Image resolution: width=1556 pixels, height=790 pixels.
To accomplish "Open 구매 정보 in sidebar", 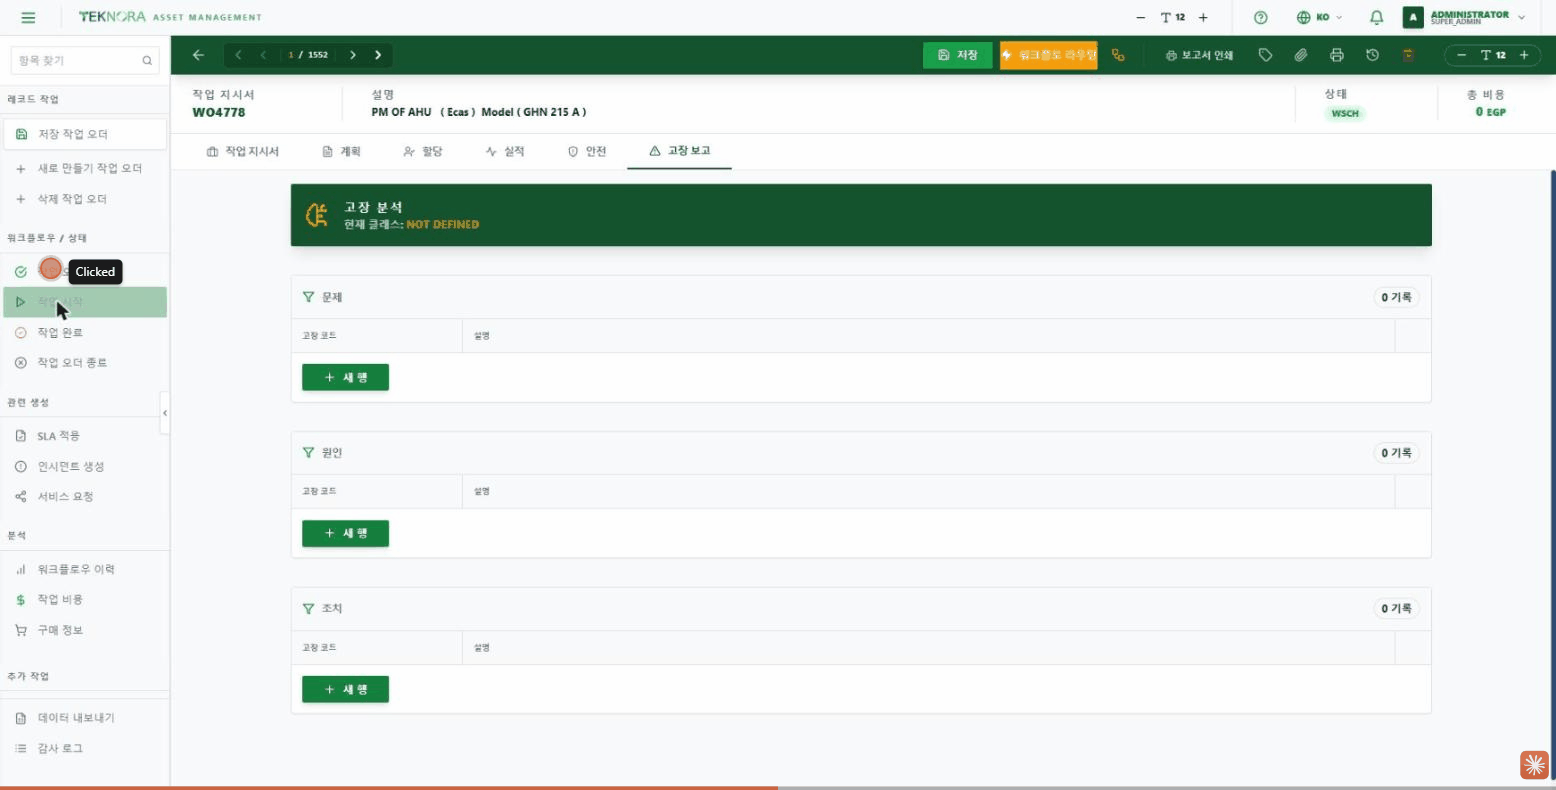I will 85,630.
